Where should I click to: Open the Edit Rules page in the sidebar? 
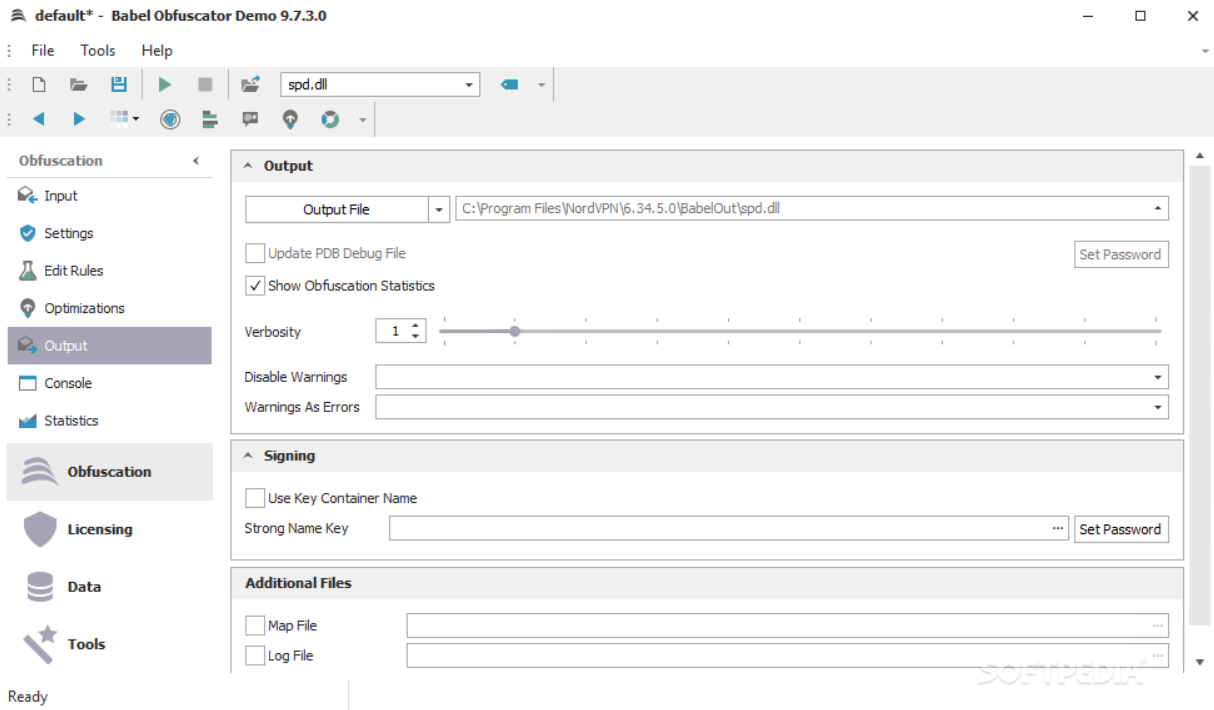[109, 271]
